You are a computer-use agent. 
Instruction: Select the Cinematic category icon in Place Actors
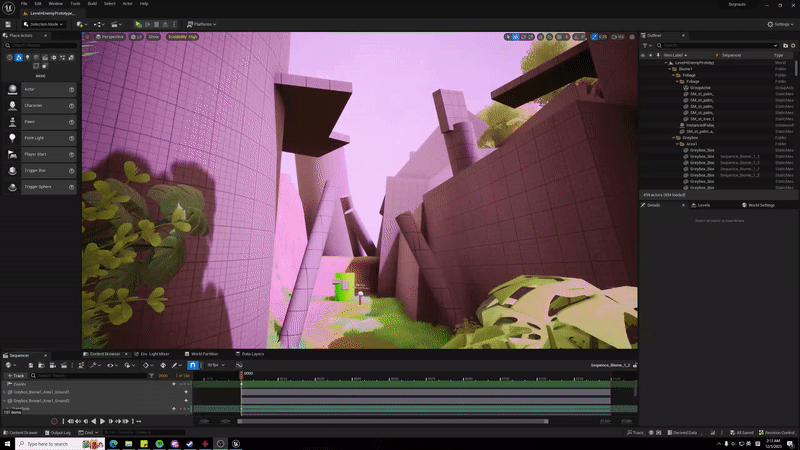pyautogui.click(x=45, y=58)
